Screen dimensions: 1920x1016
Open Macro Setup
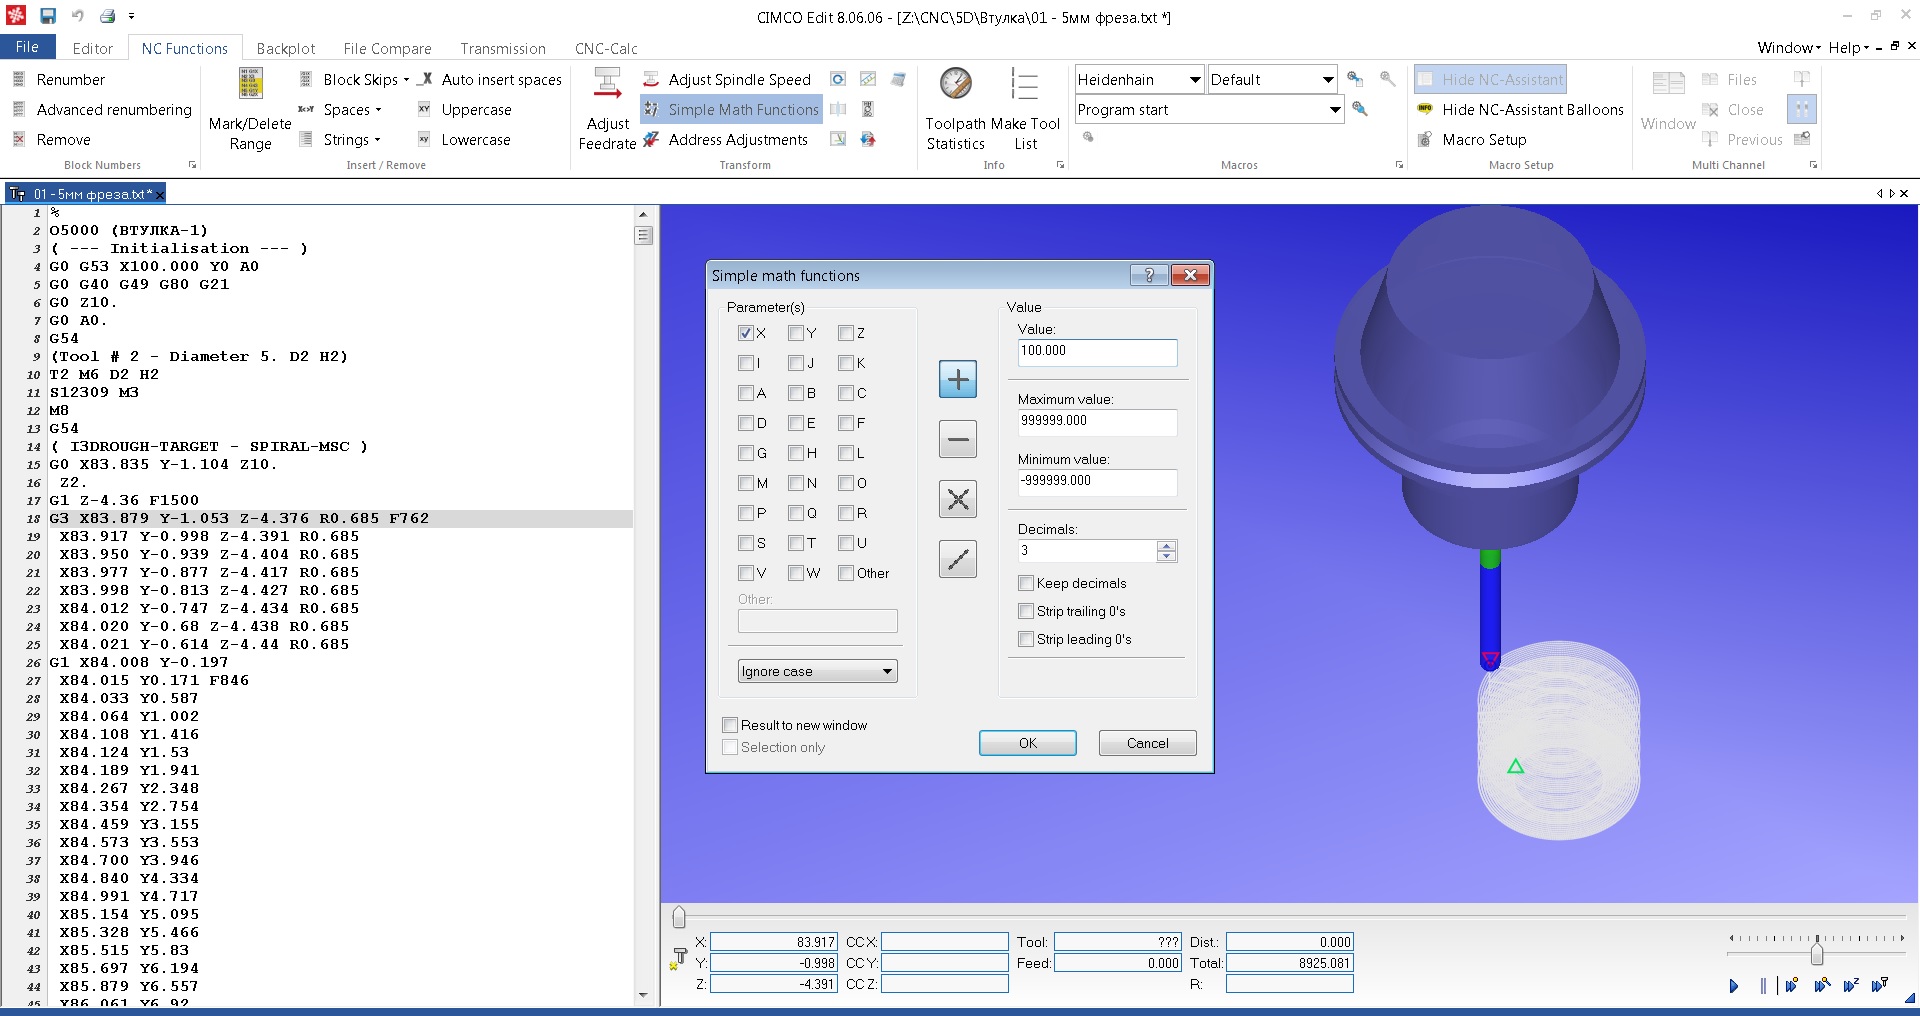point(1472,140)
